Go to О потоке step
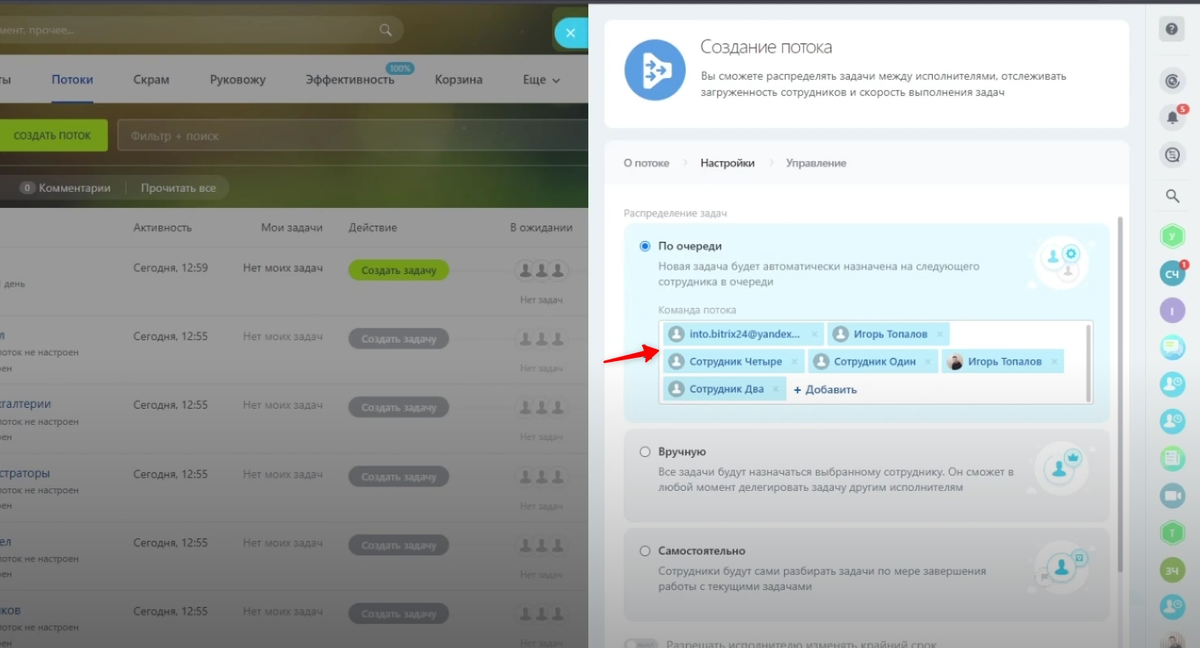 tap(647, 163)
